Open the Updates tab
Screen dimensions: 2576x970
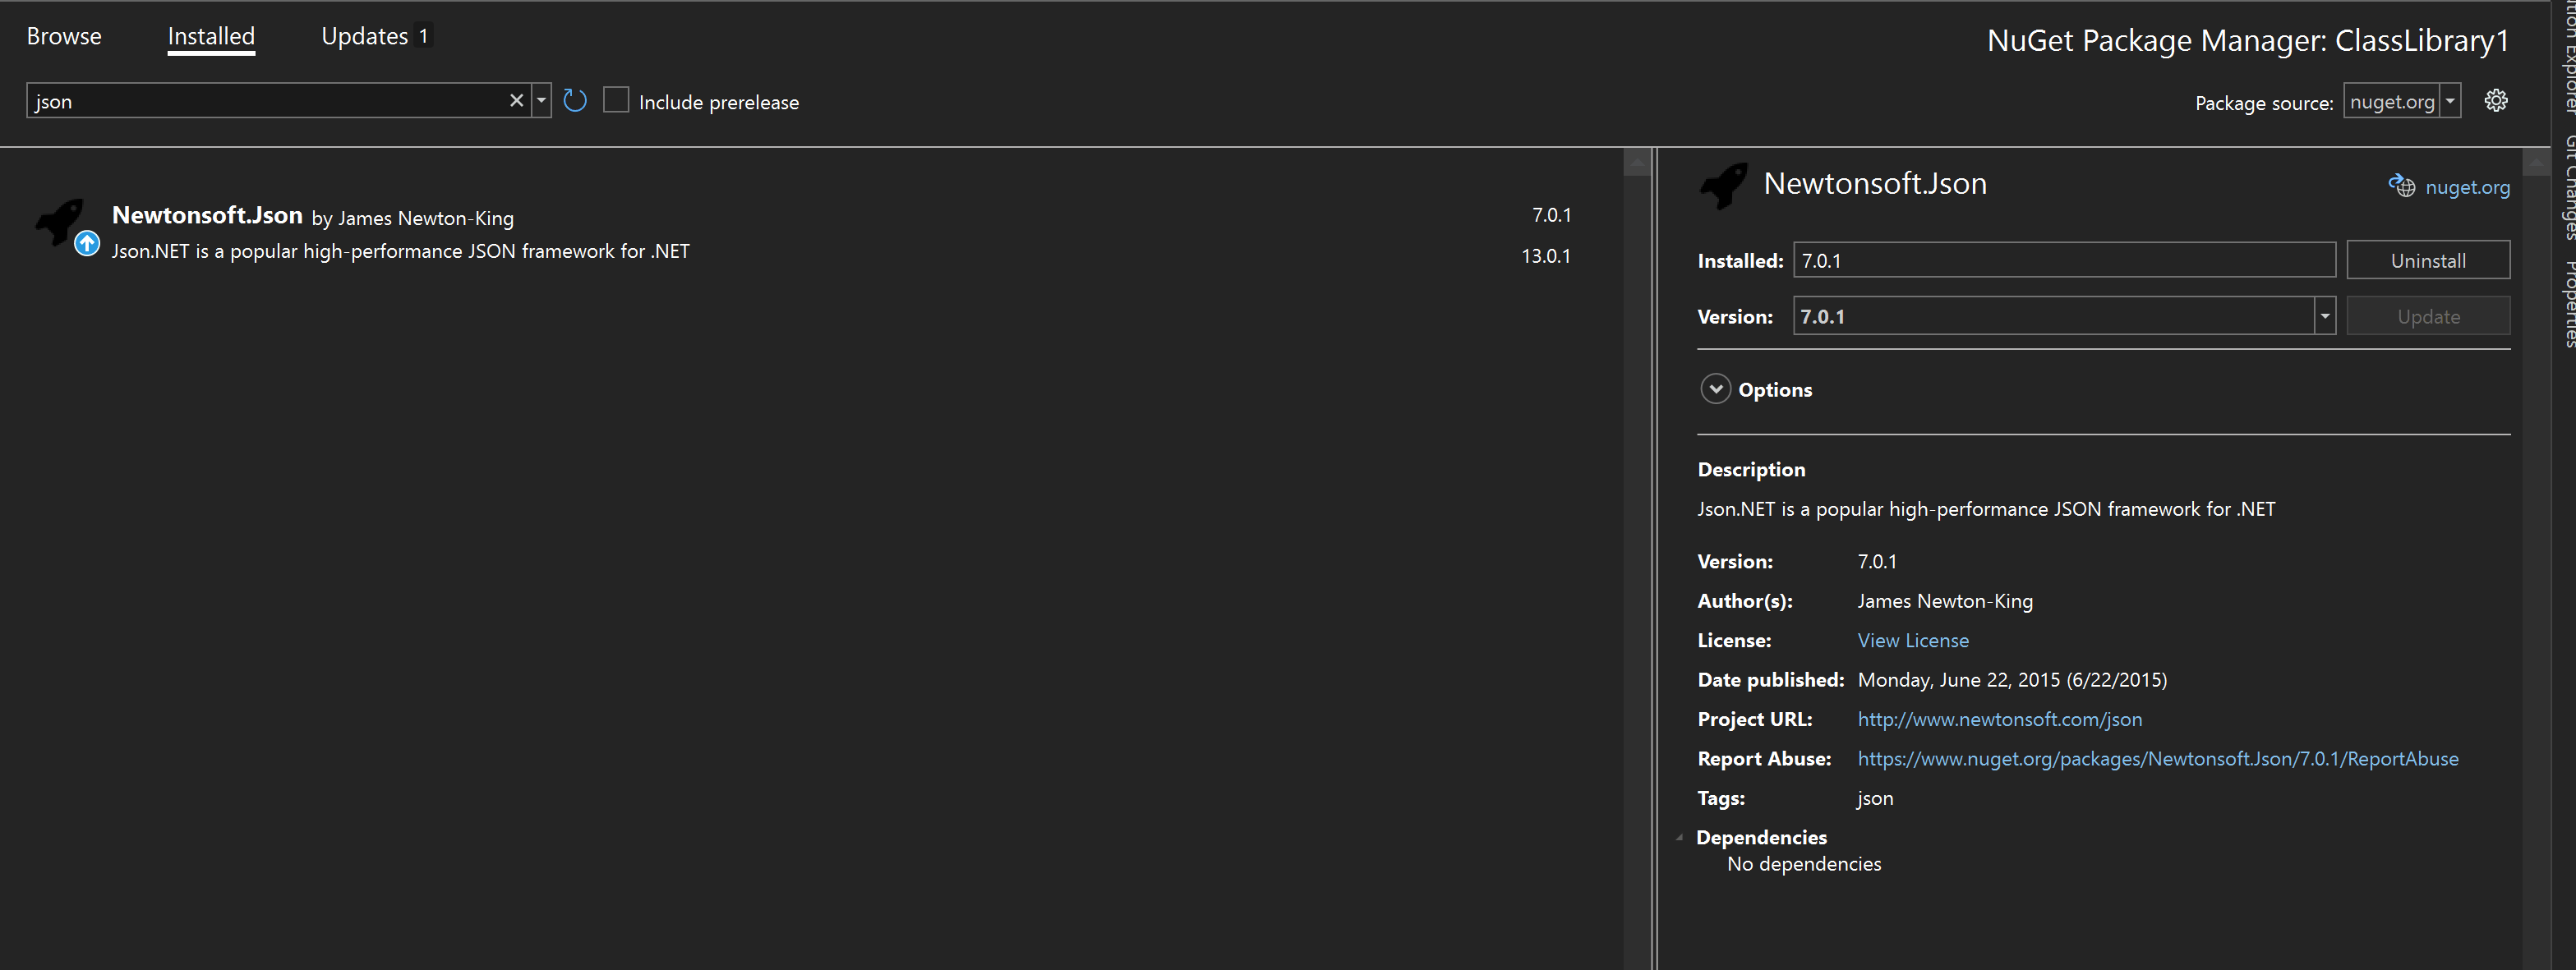click(366, 36)
